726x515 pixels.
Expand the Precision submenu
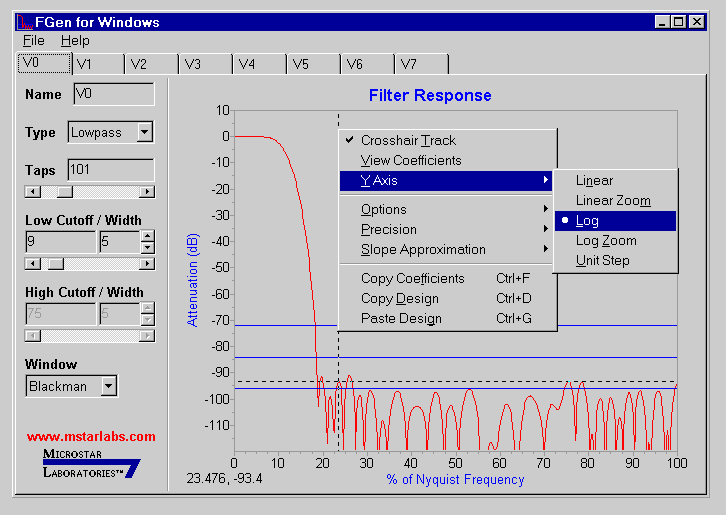tap(447, 230)
